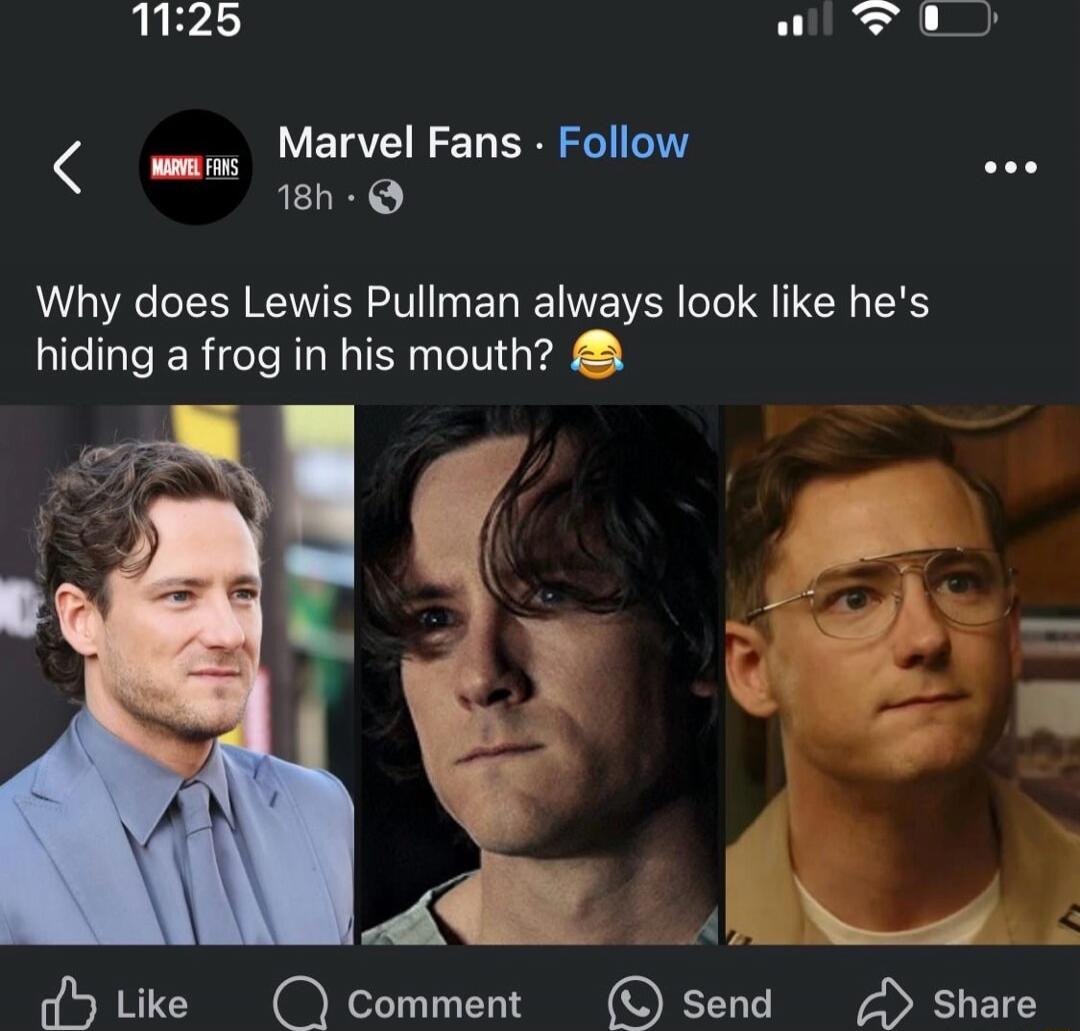Click the WhatsApp Send icon

tap(636, 1004)
